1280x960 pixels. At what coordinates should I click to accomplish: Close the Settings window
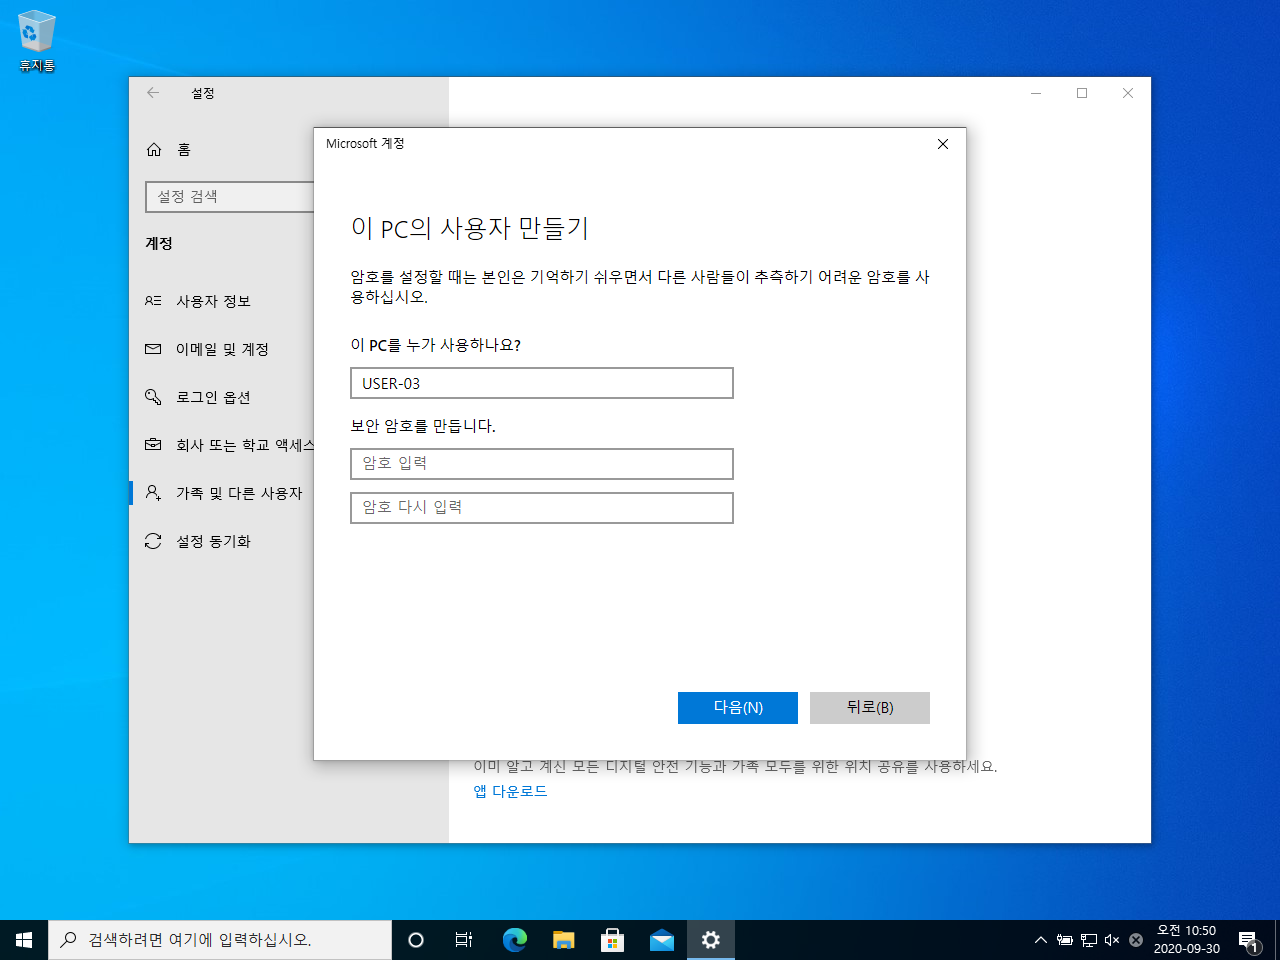(x=1128, y=93)
